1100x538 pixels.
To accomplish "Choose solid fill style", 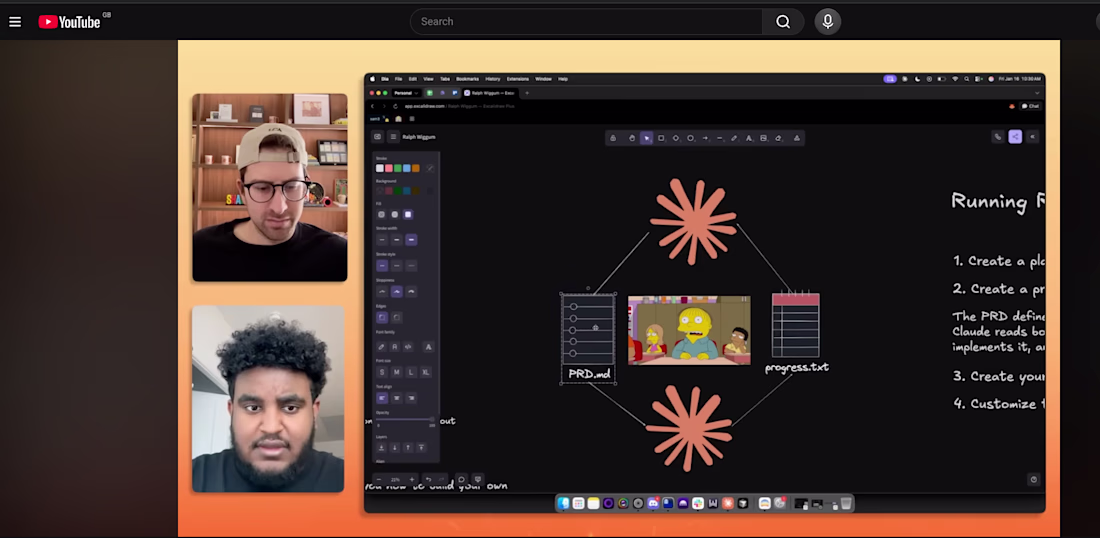I will pos(408,215).
